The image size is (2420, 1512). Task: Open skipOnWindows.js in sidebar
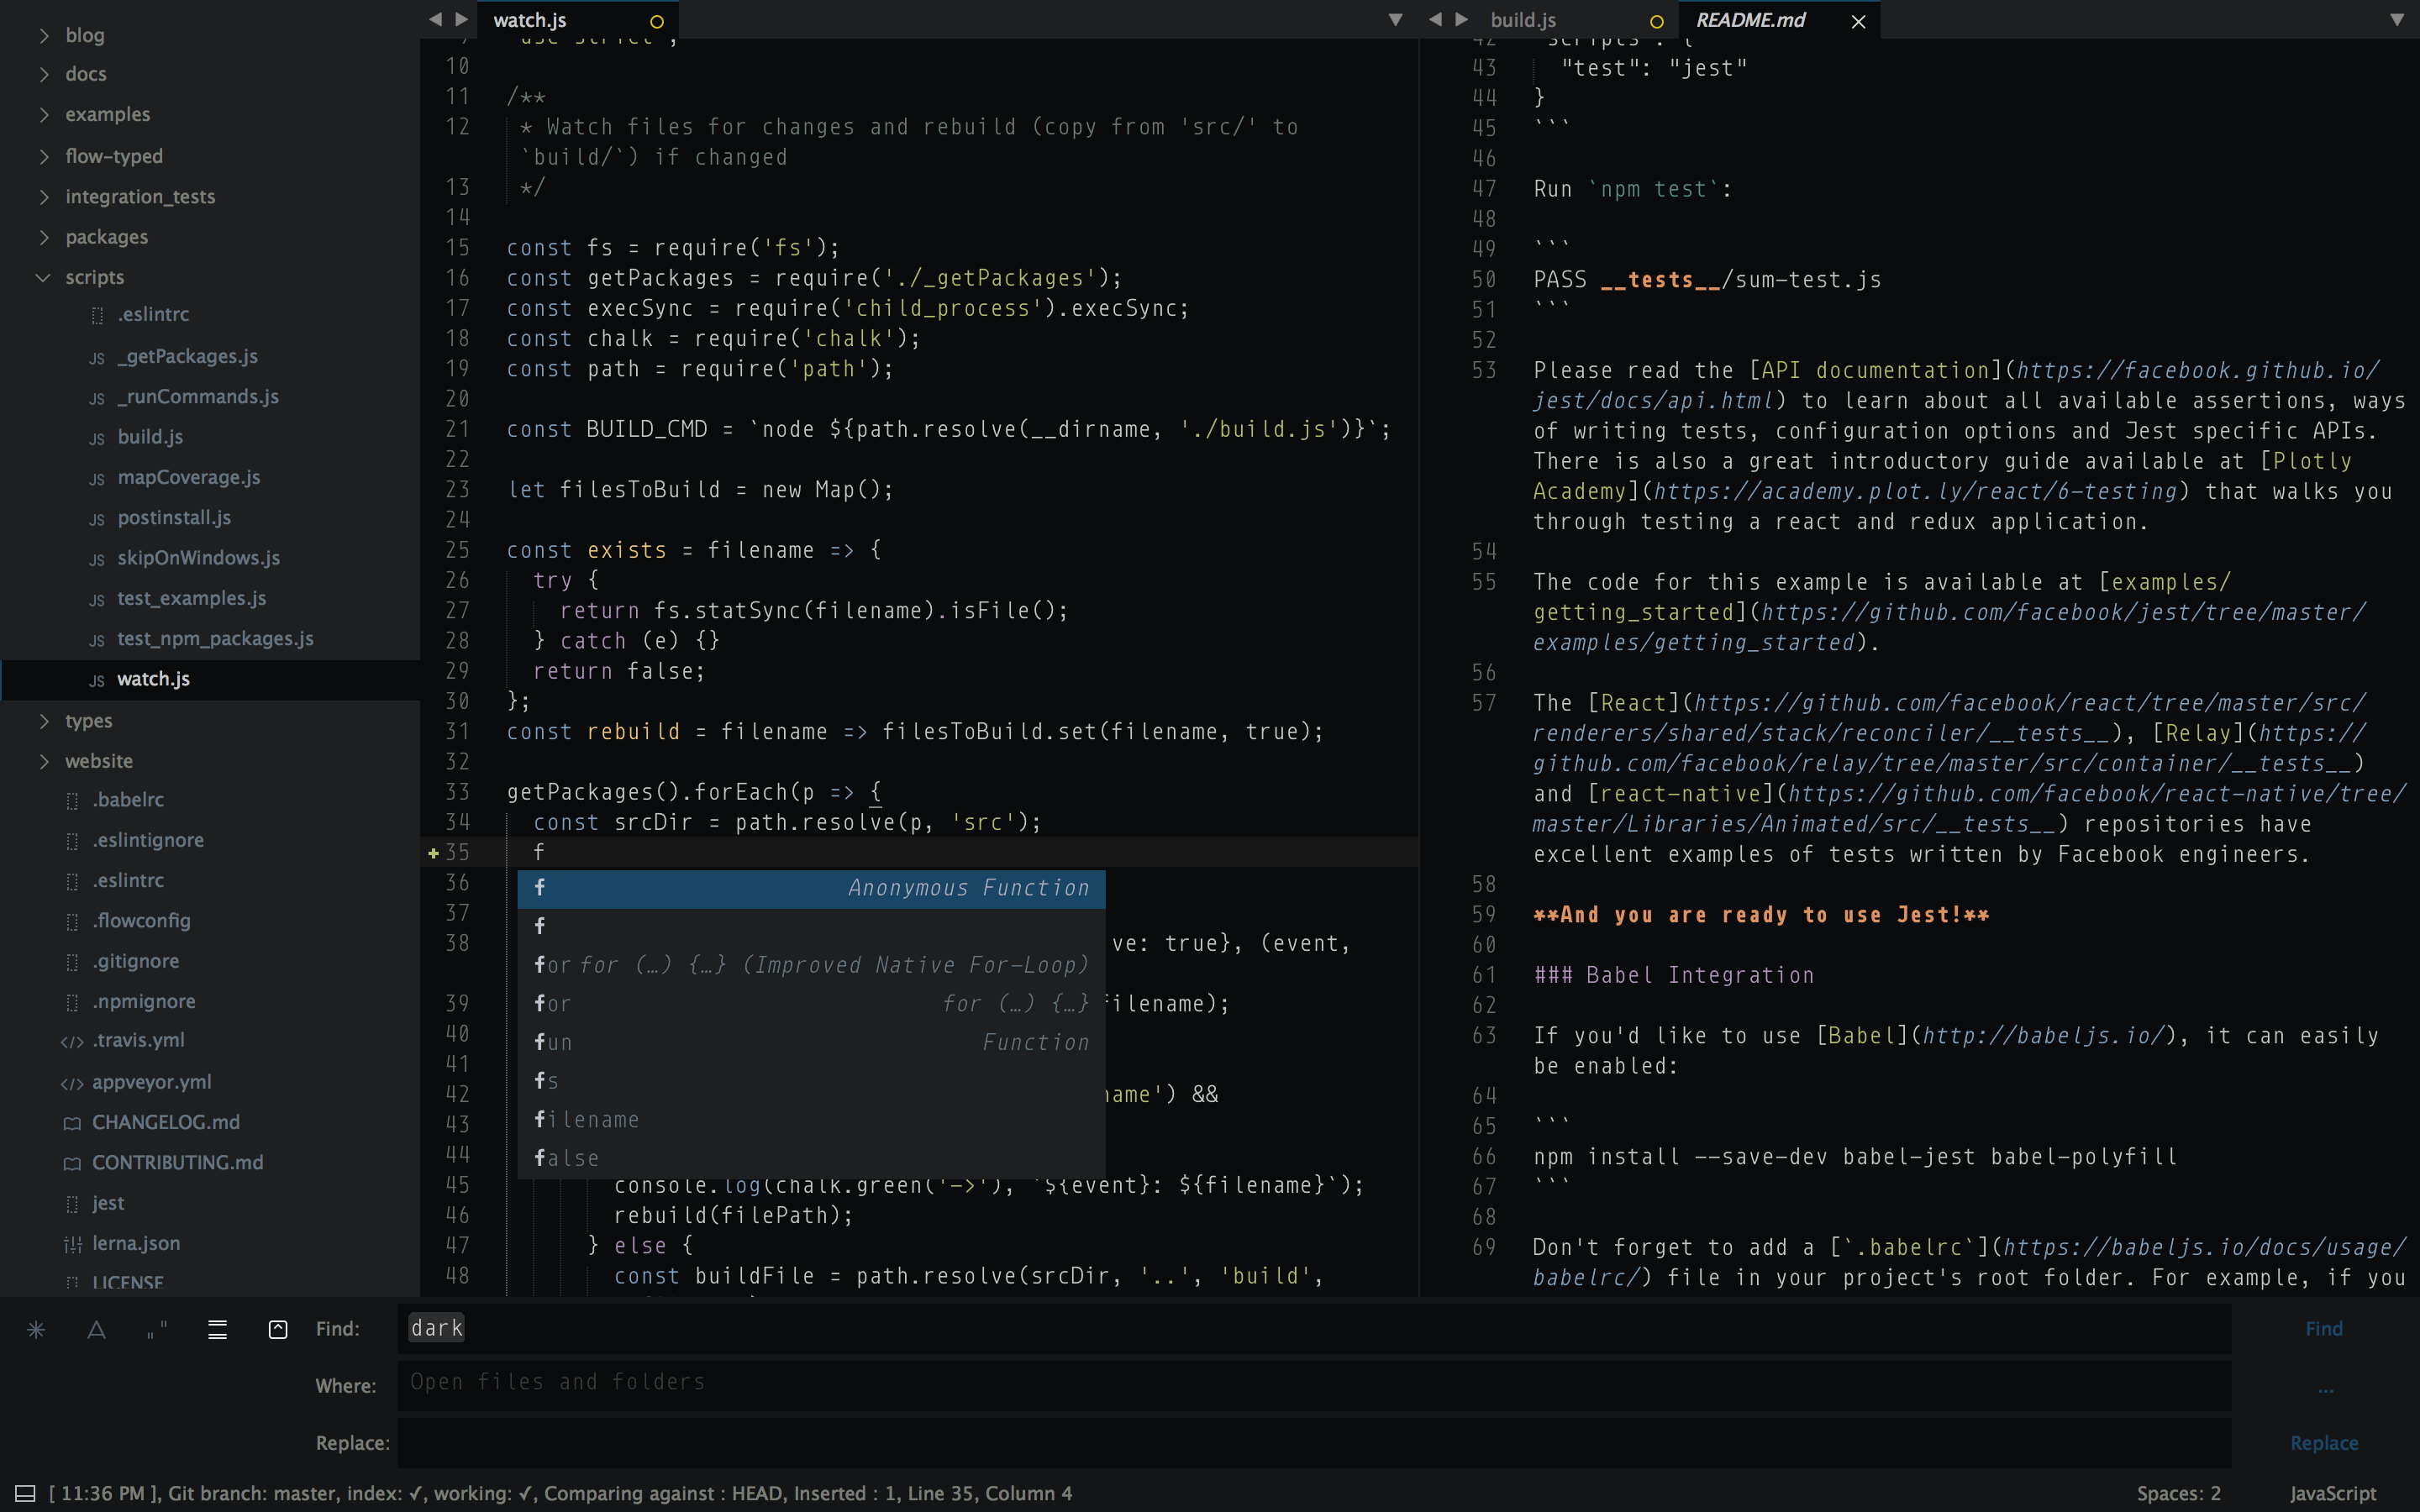tap(198, 558)
